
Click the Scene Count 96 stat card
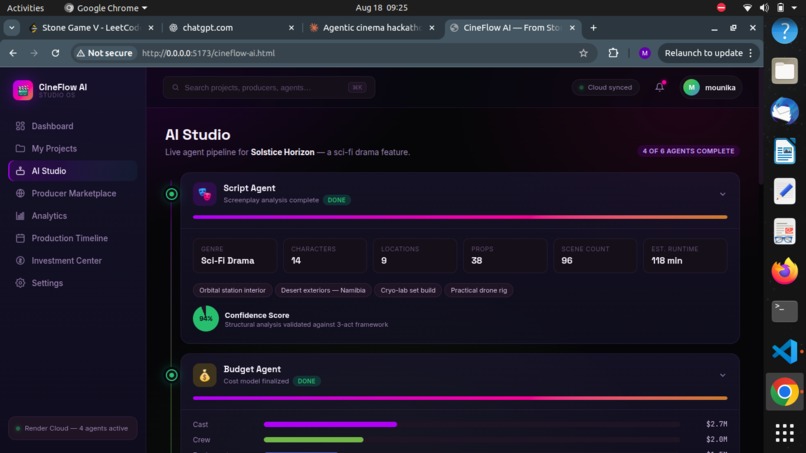(595, 256)
